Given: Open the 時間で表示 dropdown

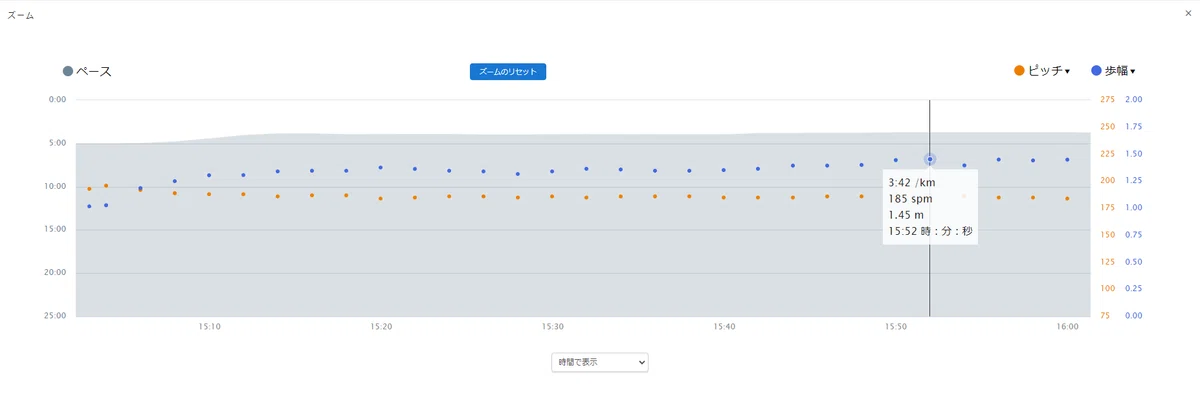Looking at the screenshot, I should 600,362.
